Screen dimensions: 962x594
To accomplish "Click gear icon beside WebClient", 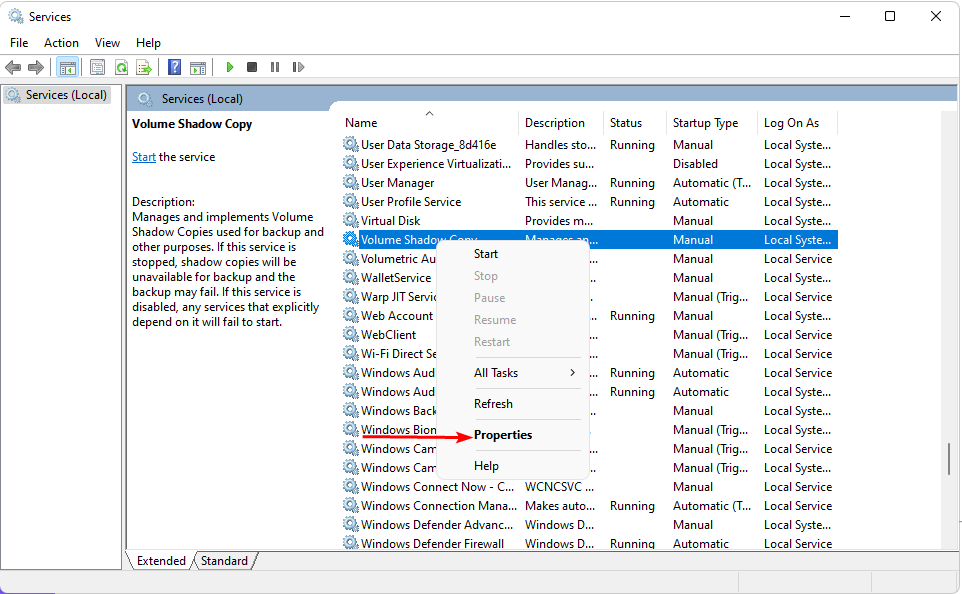I will [x=350, y=334].
